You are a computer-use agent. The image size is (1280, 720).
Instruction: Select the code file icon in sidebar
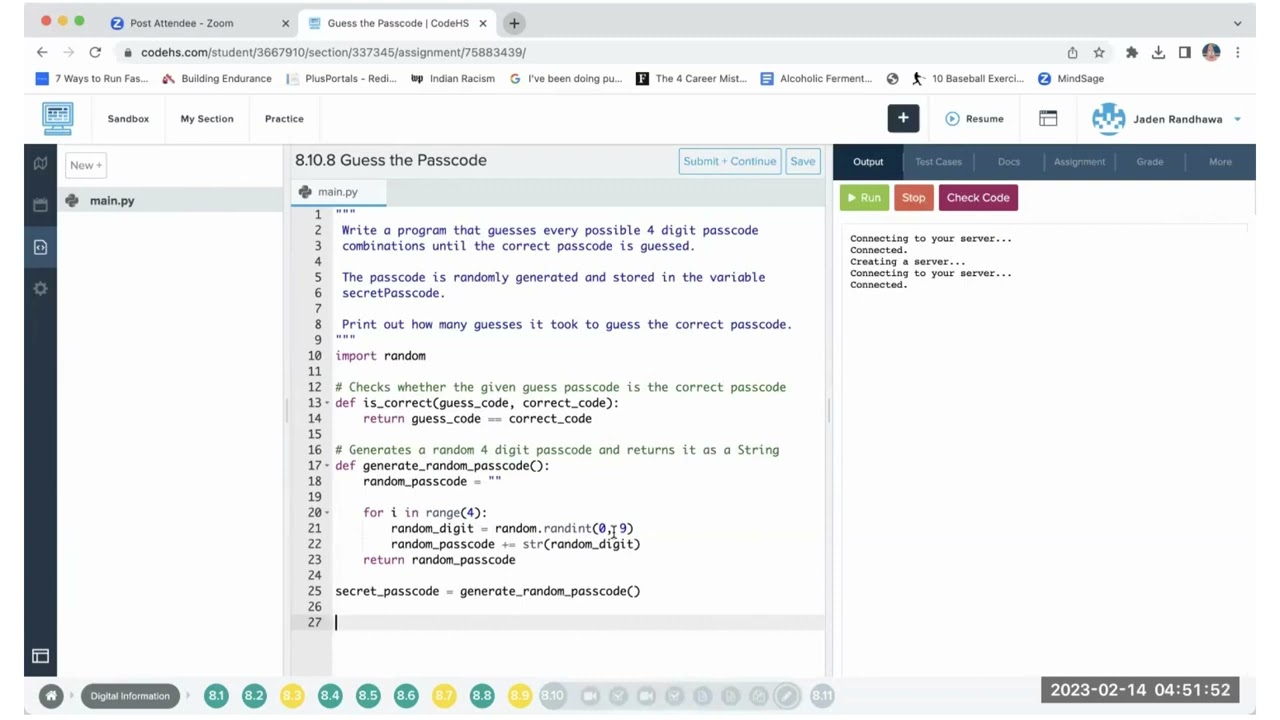coord(40,247)
